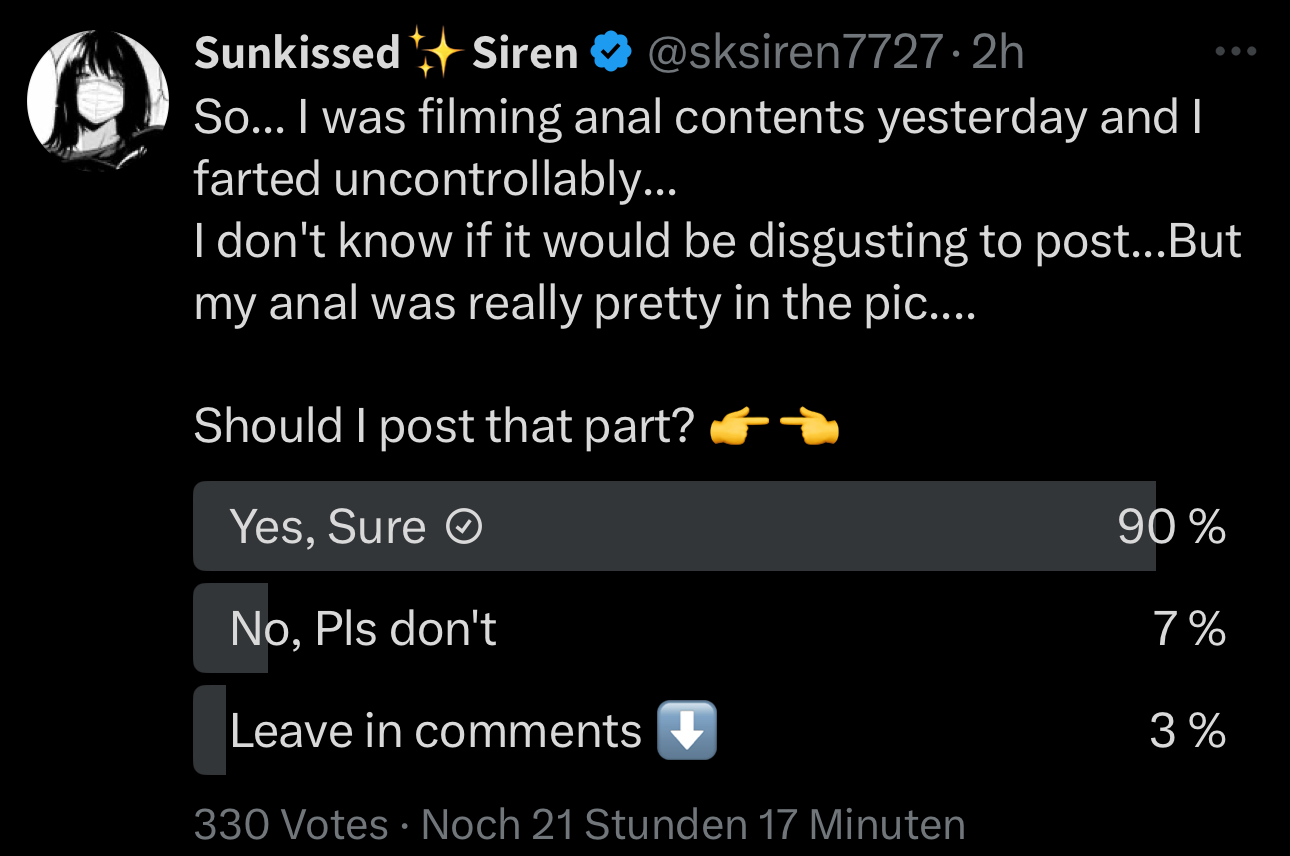Click the "Should I post that part?" text

tap(443, 427)
